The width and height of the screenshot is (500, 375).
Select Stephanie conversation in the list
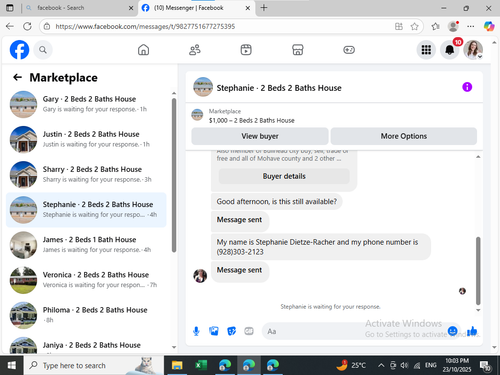coord(86,210)
